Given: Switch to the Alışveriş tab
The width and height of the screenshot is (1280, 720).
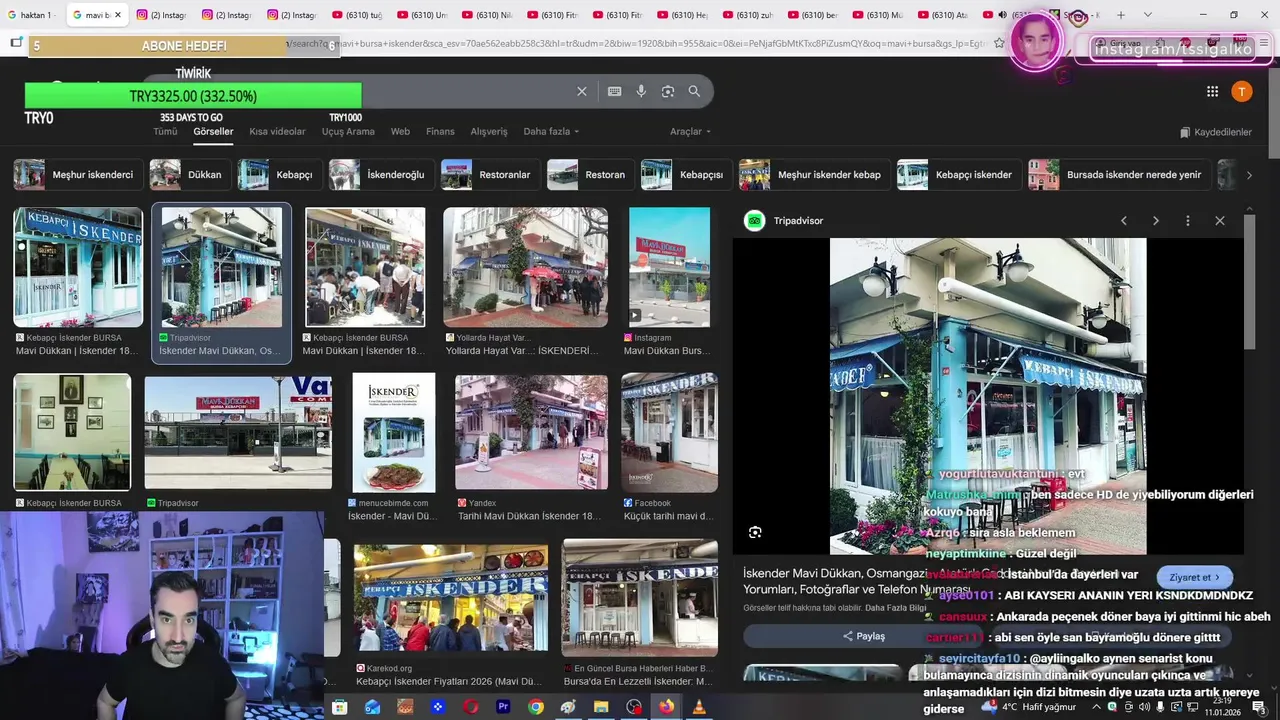Looking at the screenshot, I should (489, 131).
